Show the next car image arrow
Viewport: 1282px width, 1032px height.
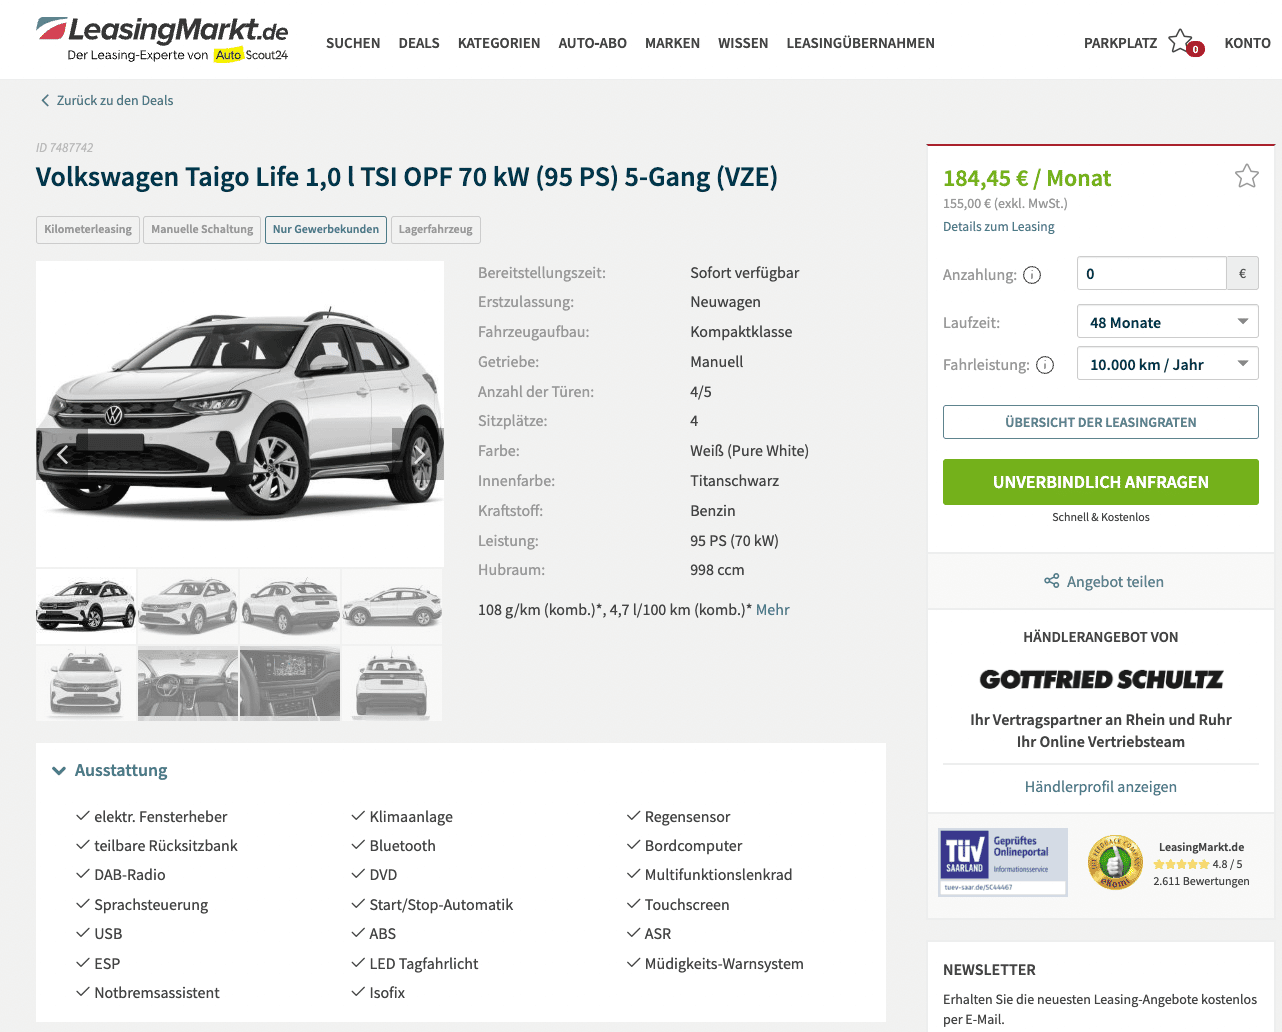tap(418, 455)
